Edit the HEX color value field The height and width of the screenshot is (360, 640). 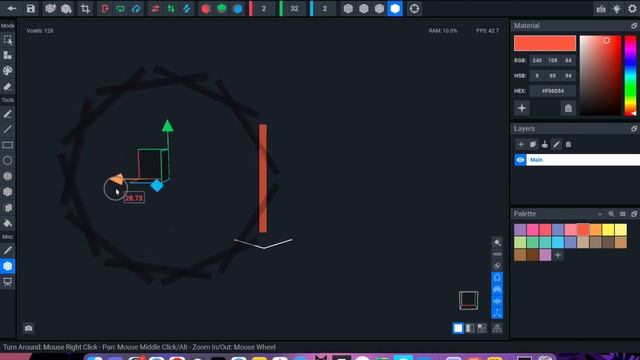coord(553,91)
